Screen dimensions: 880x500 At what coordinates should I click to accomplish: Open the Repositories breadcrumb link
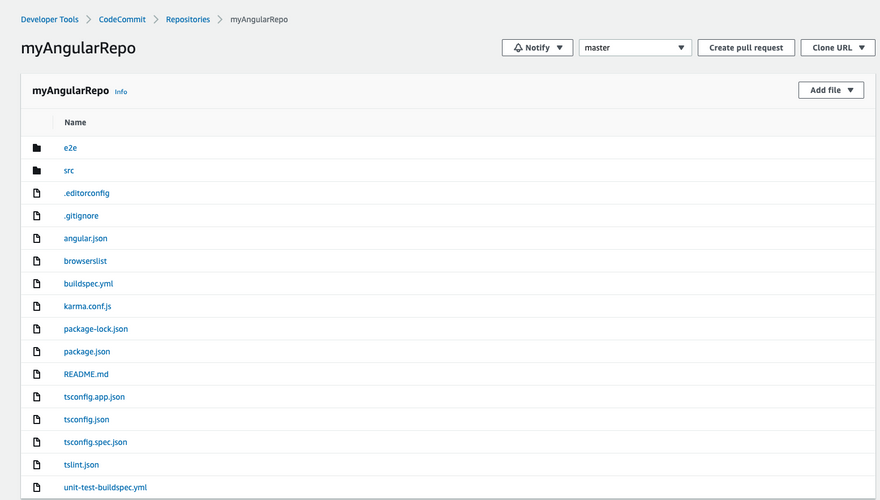[x=188, y=19]
